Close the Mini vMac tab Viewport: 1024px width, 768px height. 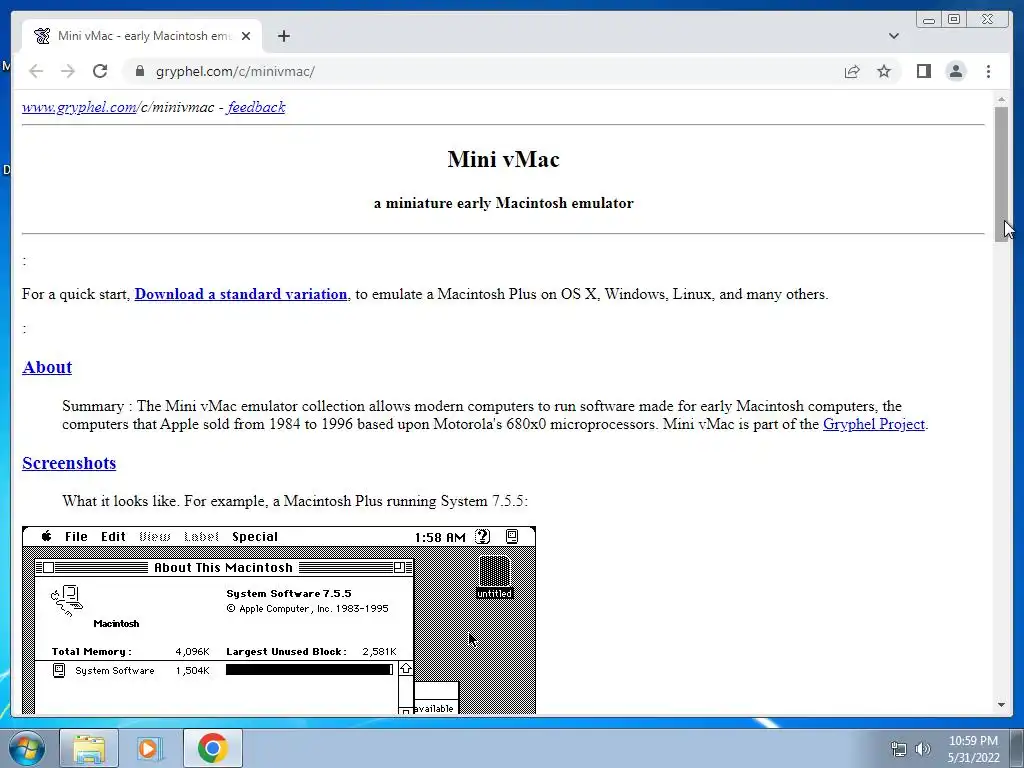click(246, 36)
